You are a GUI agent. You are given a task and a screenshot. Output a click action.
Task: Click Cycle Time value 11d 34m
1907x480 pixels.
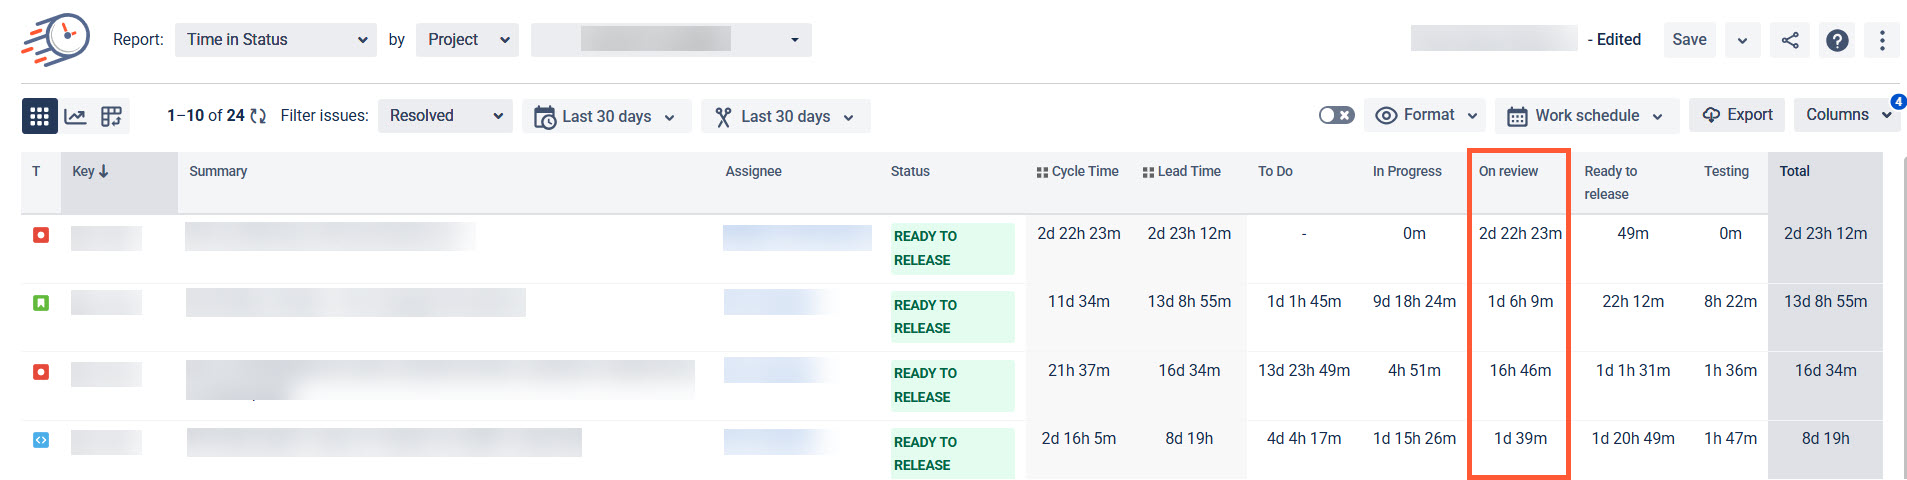point(1078,302)
